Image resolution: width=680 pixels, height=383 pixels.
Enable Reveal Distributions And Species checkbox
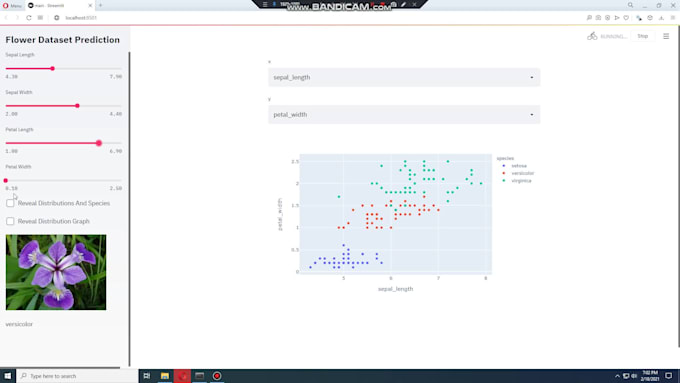pos(10,203)
